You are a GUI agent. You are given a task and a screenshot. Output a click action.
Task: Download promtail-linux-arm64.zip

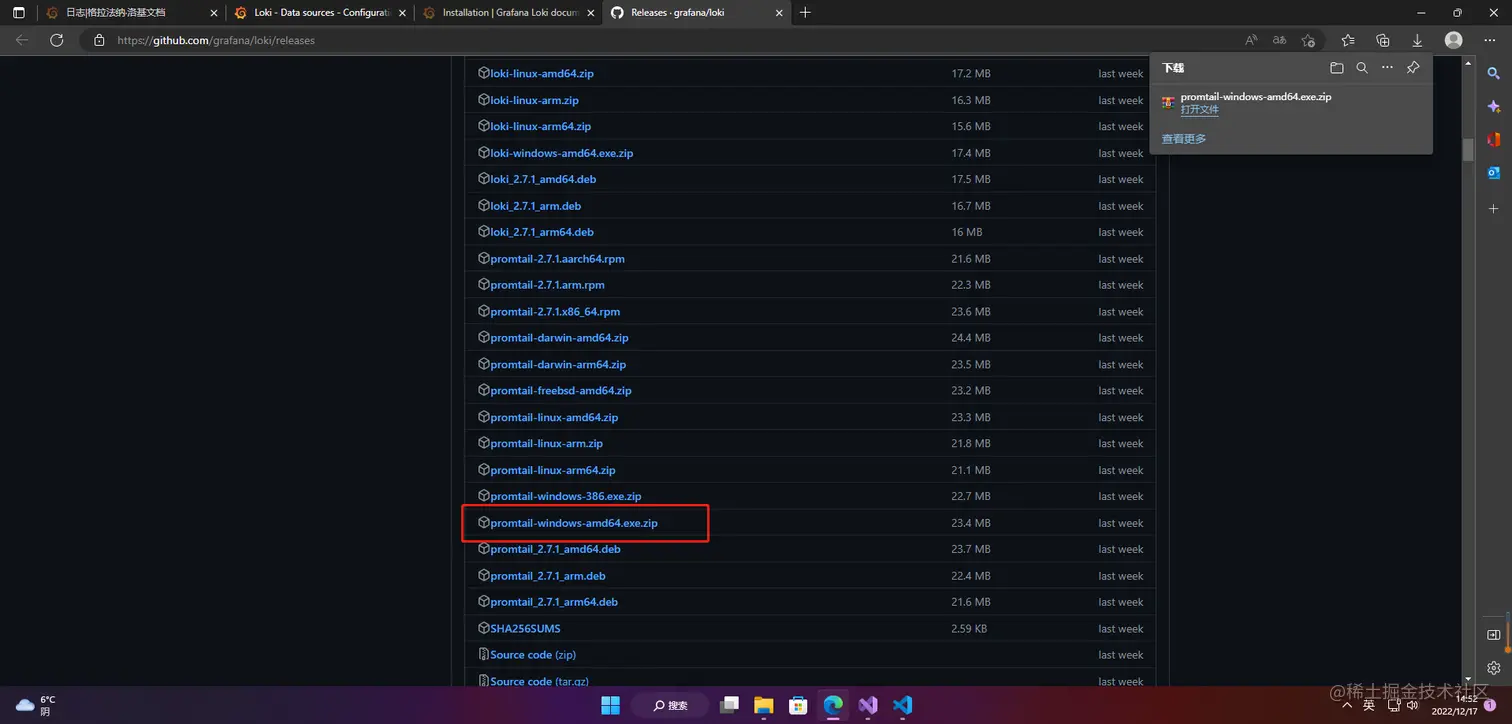point(553,470)
